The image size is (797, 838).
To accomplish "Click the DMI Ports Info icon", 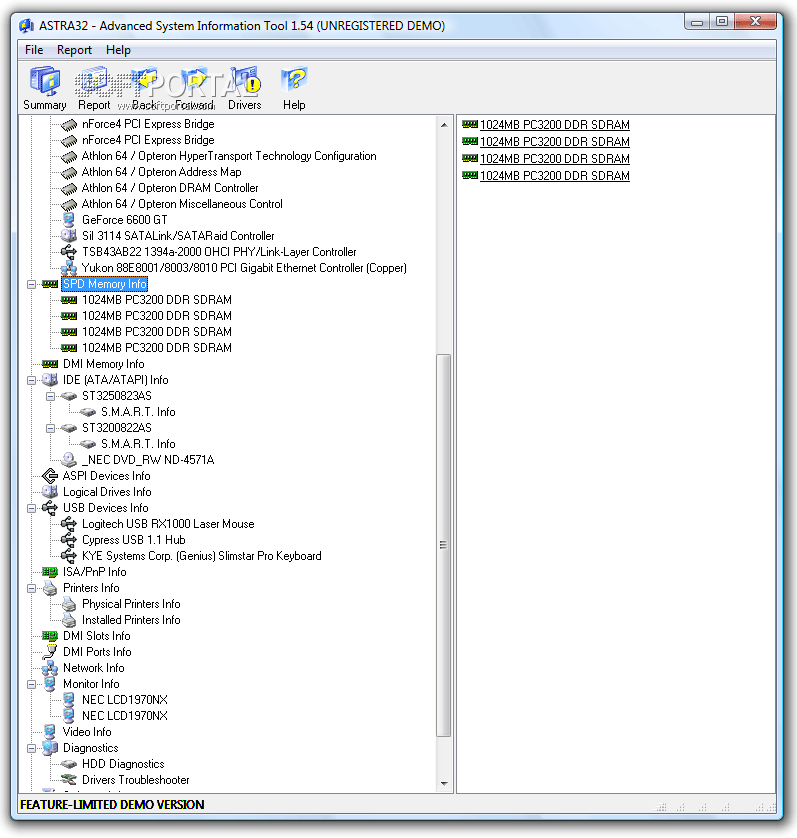I will pyautogui.click(x=50, y=651).
